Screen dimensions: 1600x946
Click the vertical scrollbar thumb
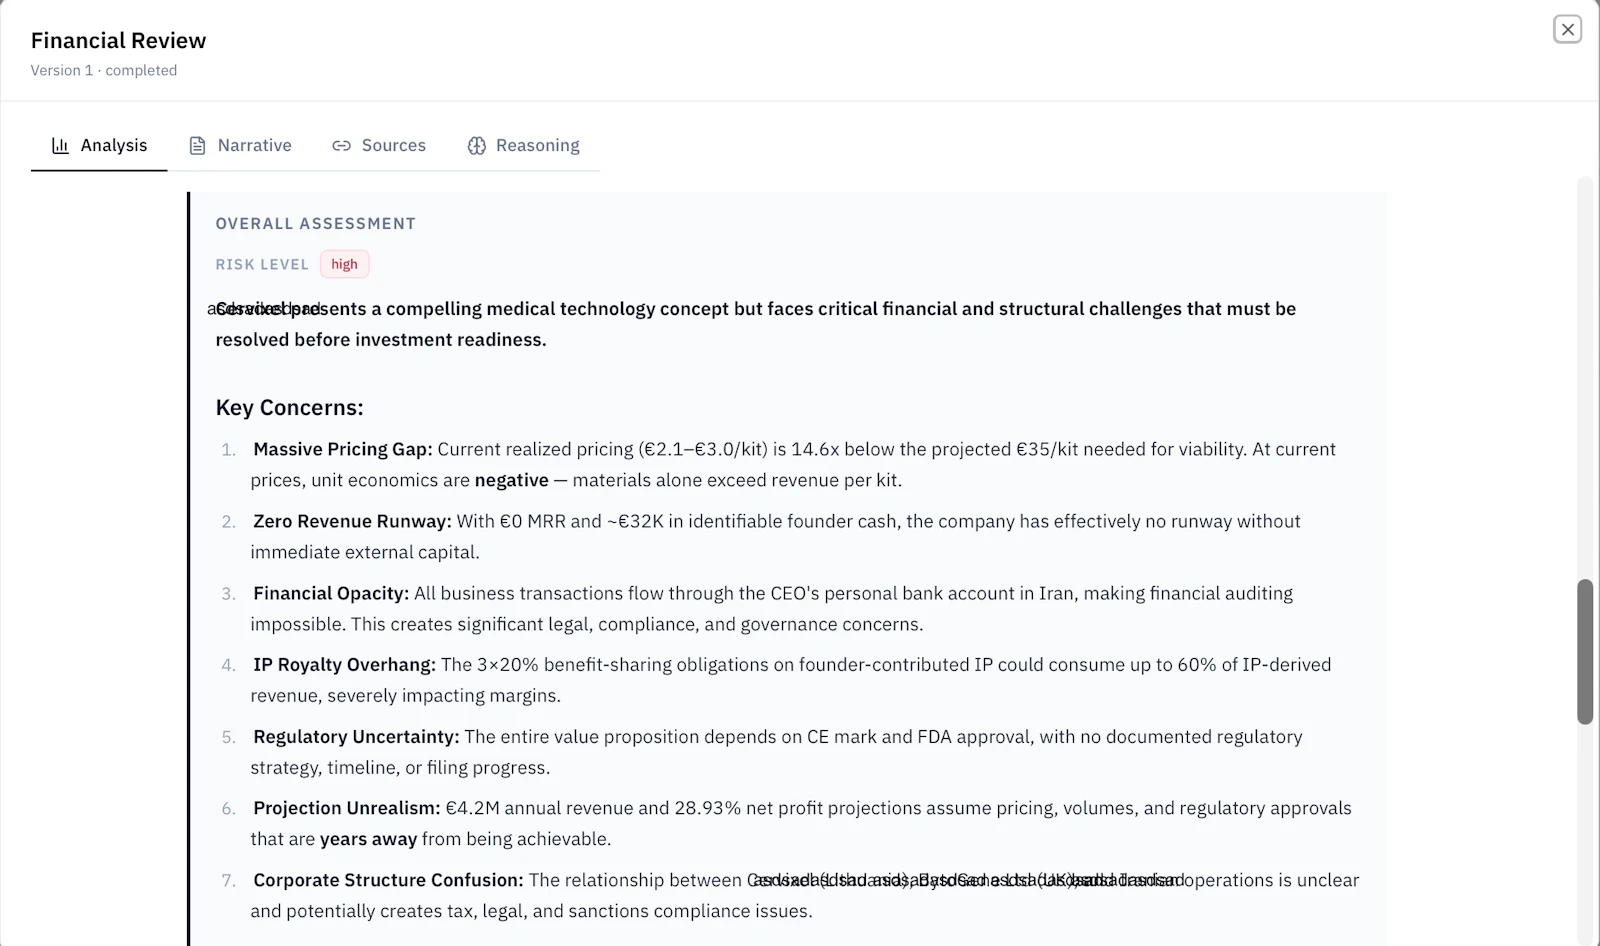point(1585,651)
